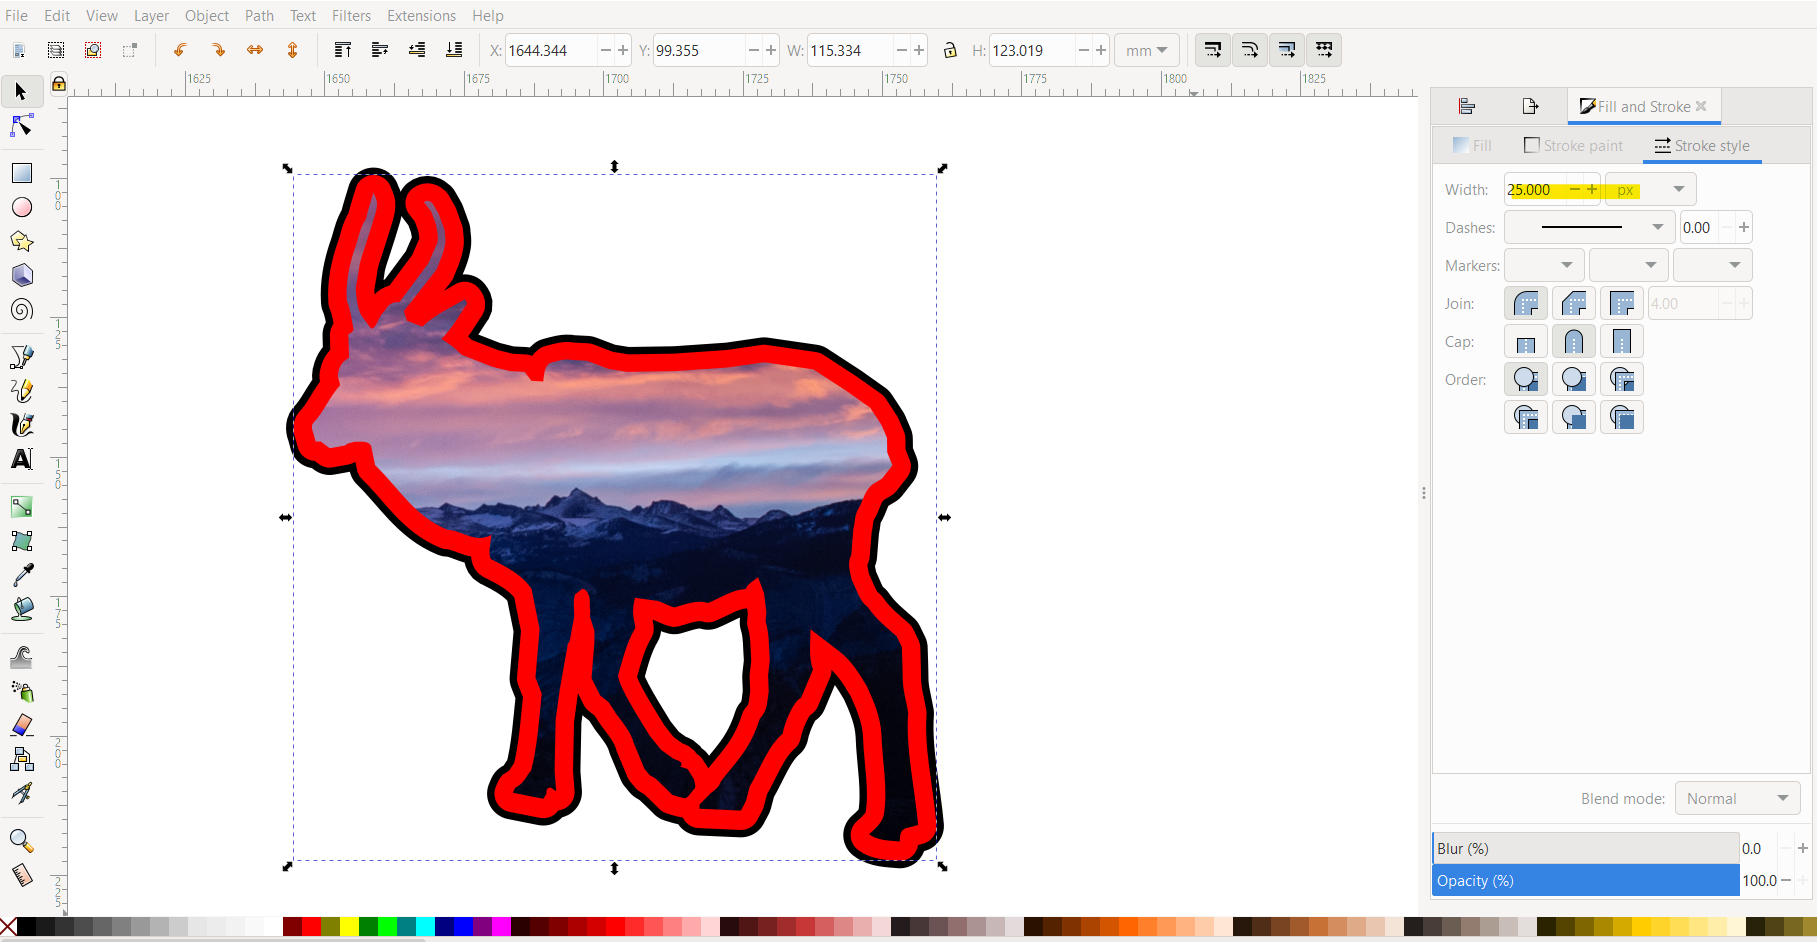Screen dimensions: 1817x942
Task: Select the Node editing tool
Action: [x=21, y=126]
